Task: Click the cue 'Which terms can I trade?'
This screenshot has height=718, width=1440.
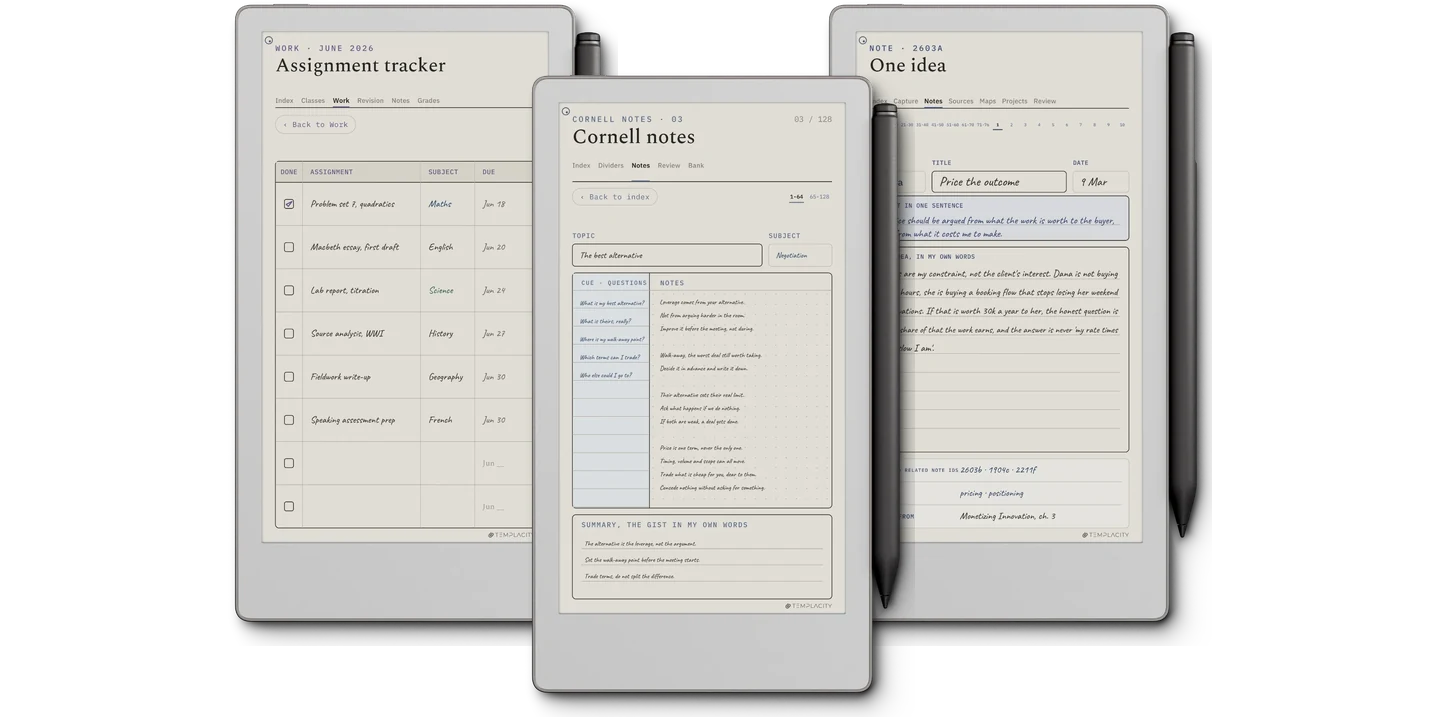Action: click(610, 357)
